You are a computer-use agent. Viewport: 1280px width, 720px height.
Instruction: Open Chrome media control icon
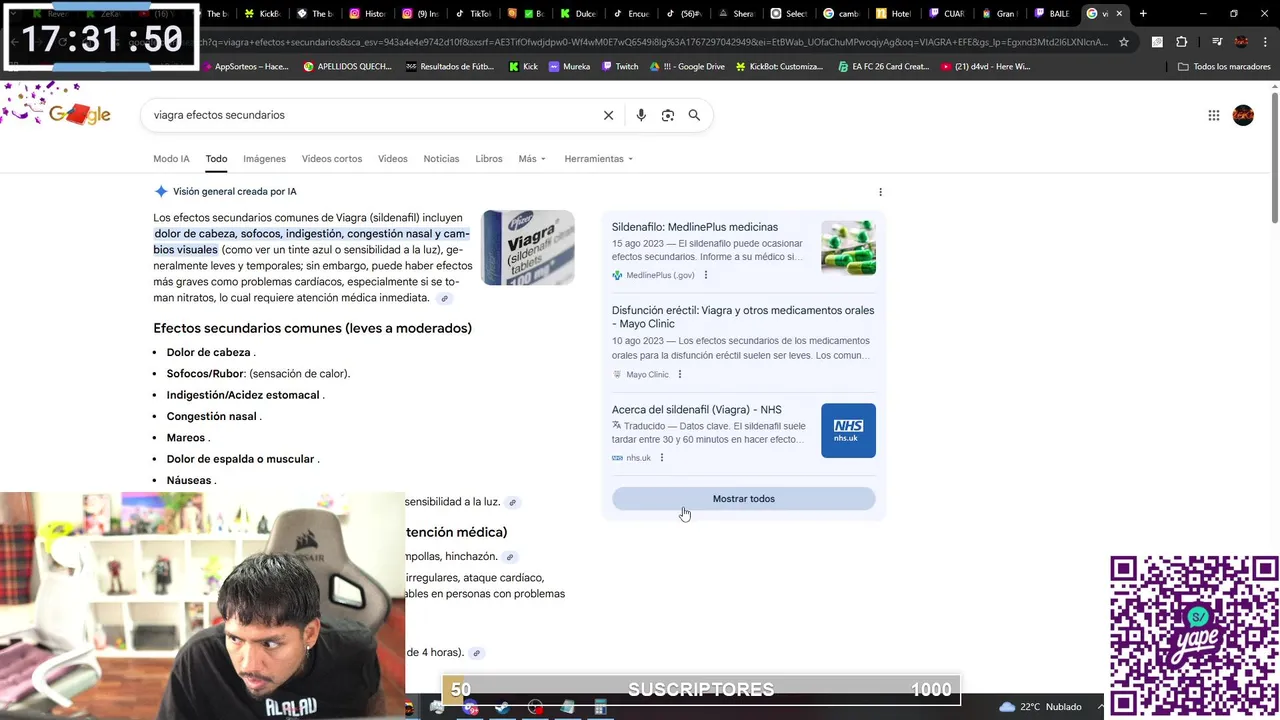(x=1216, y=42)
